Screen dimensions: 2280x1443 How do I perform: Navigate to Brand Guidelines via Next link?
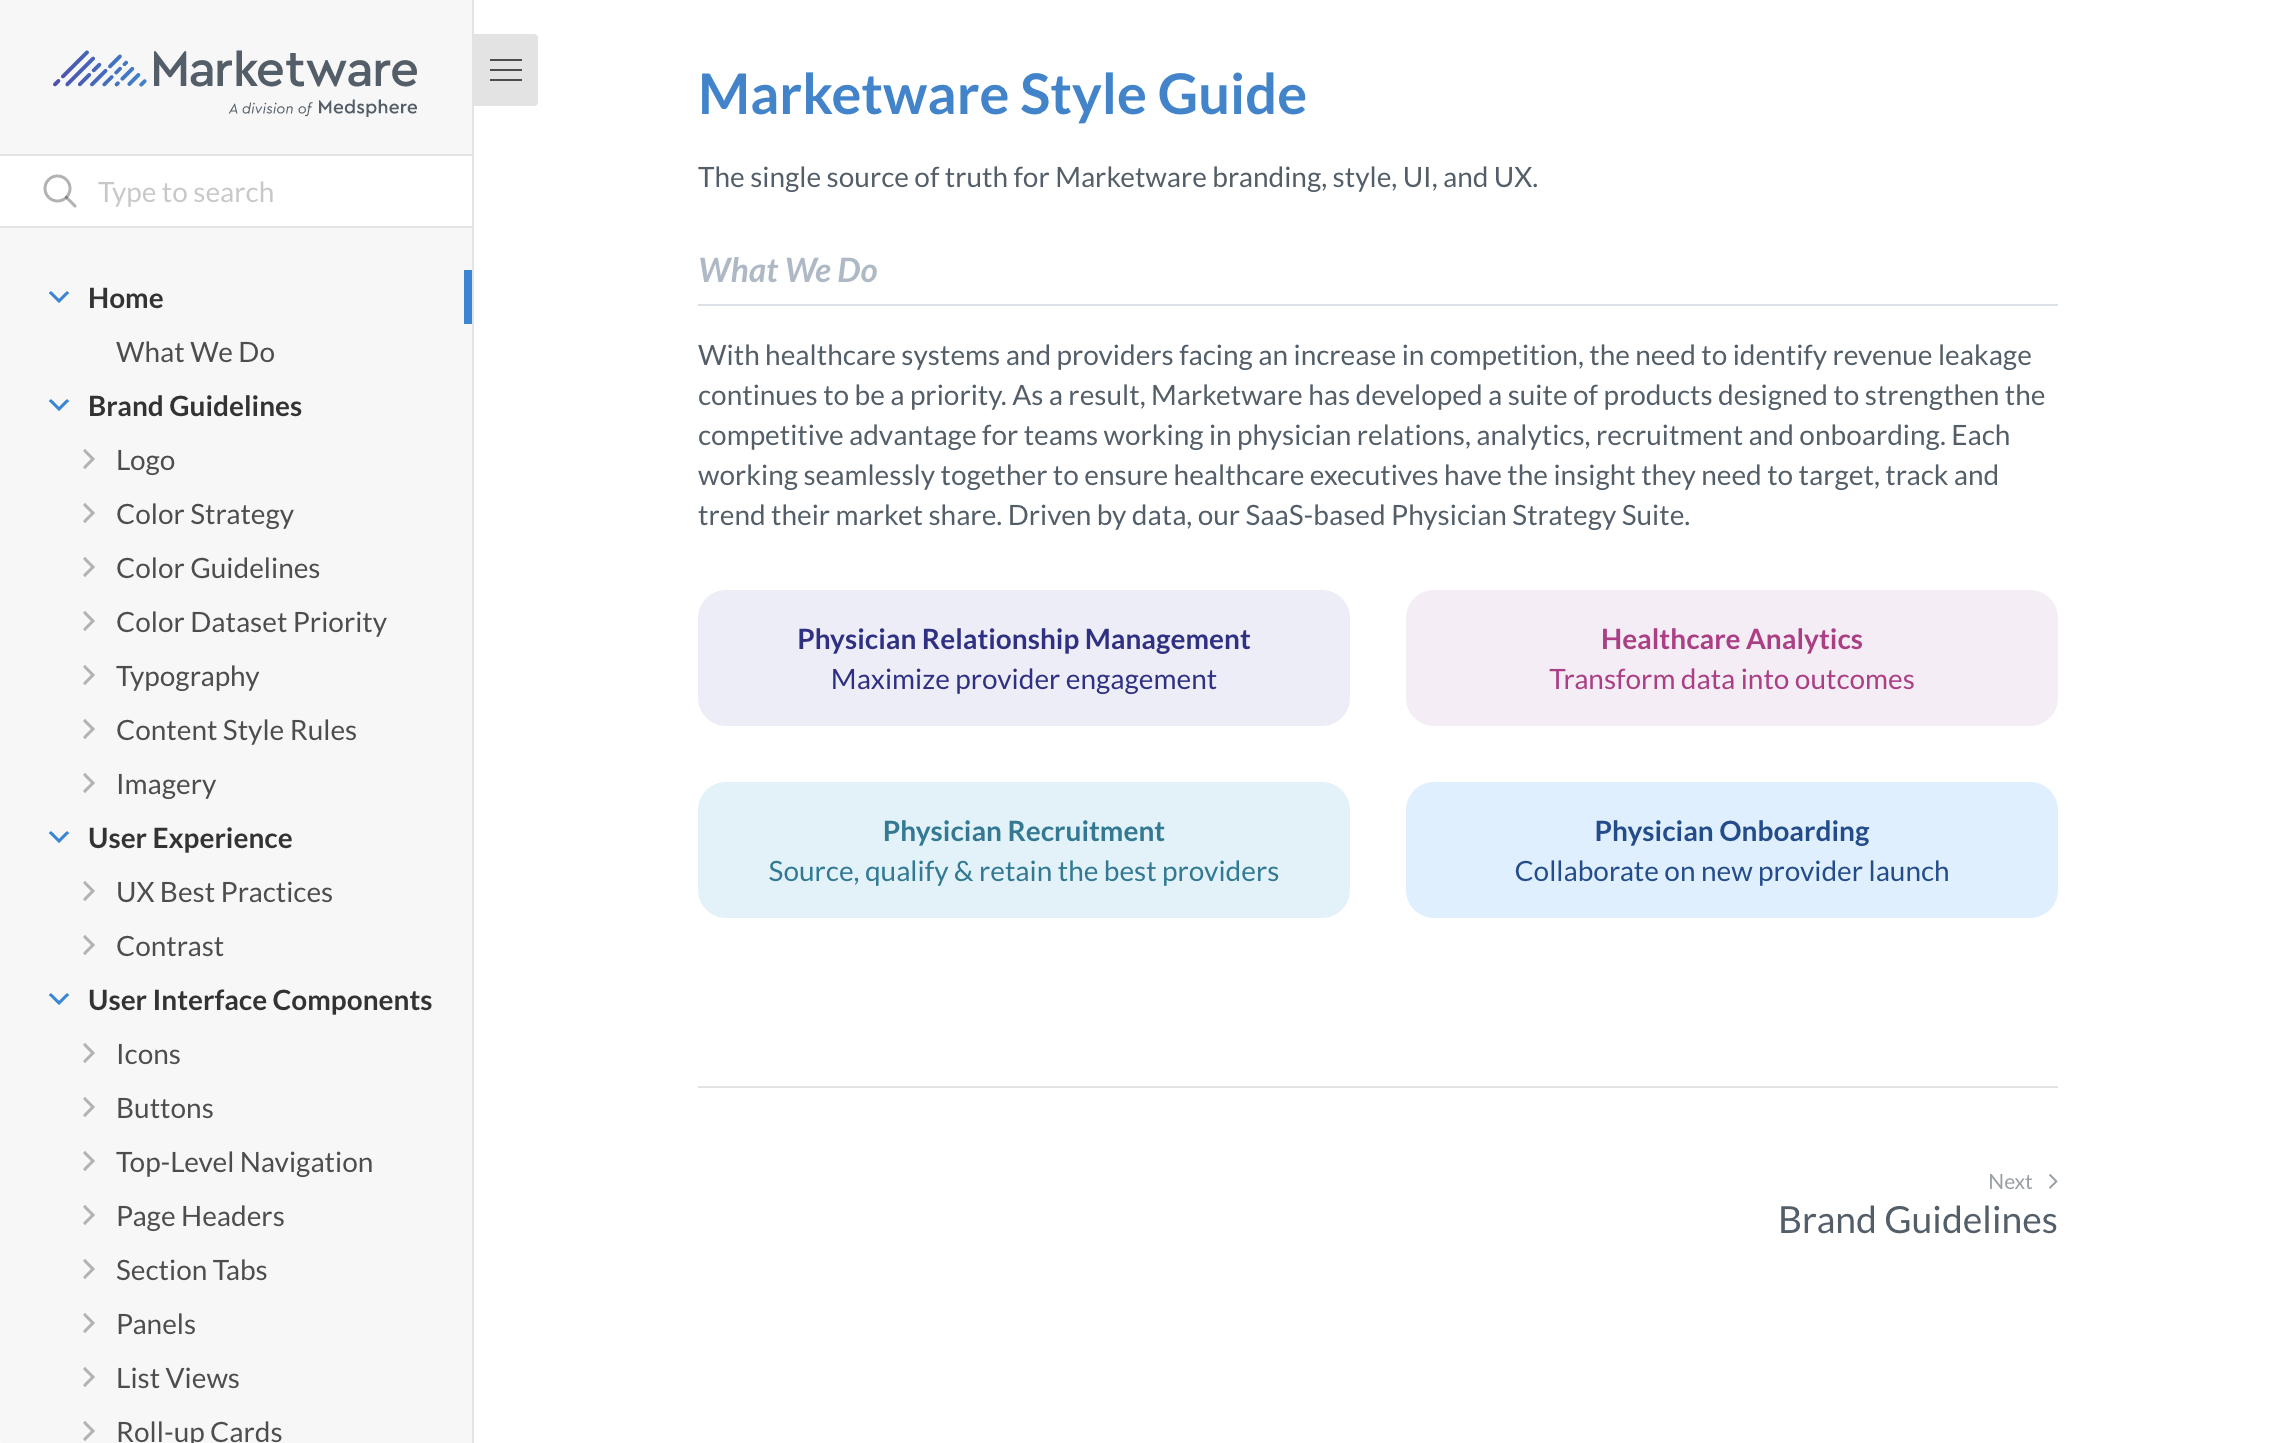point(1917,1219)
